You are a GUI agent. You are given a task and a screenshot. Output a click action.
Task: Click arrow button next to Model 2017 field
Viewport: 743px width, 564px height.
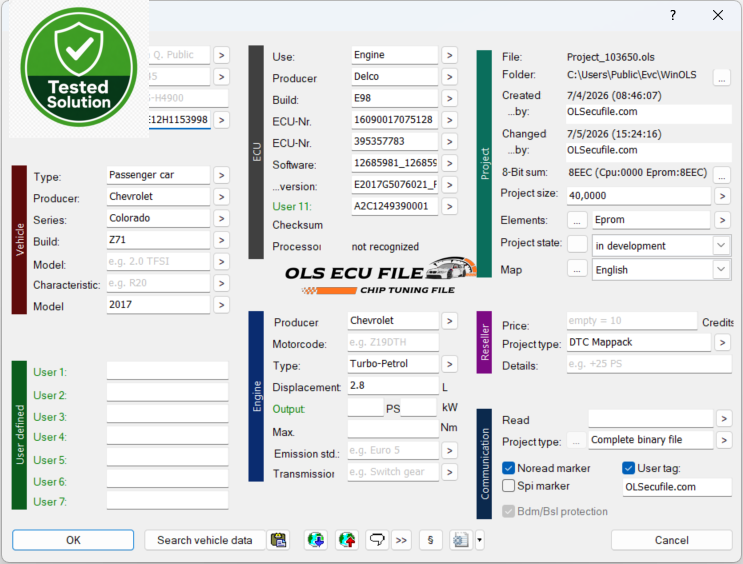[221, 305]
